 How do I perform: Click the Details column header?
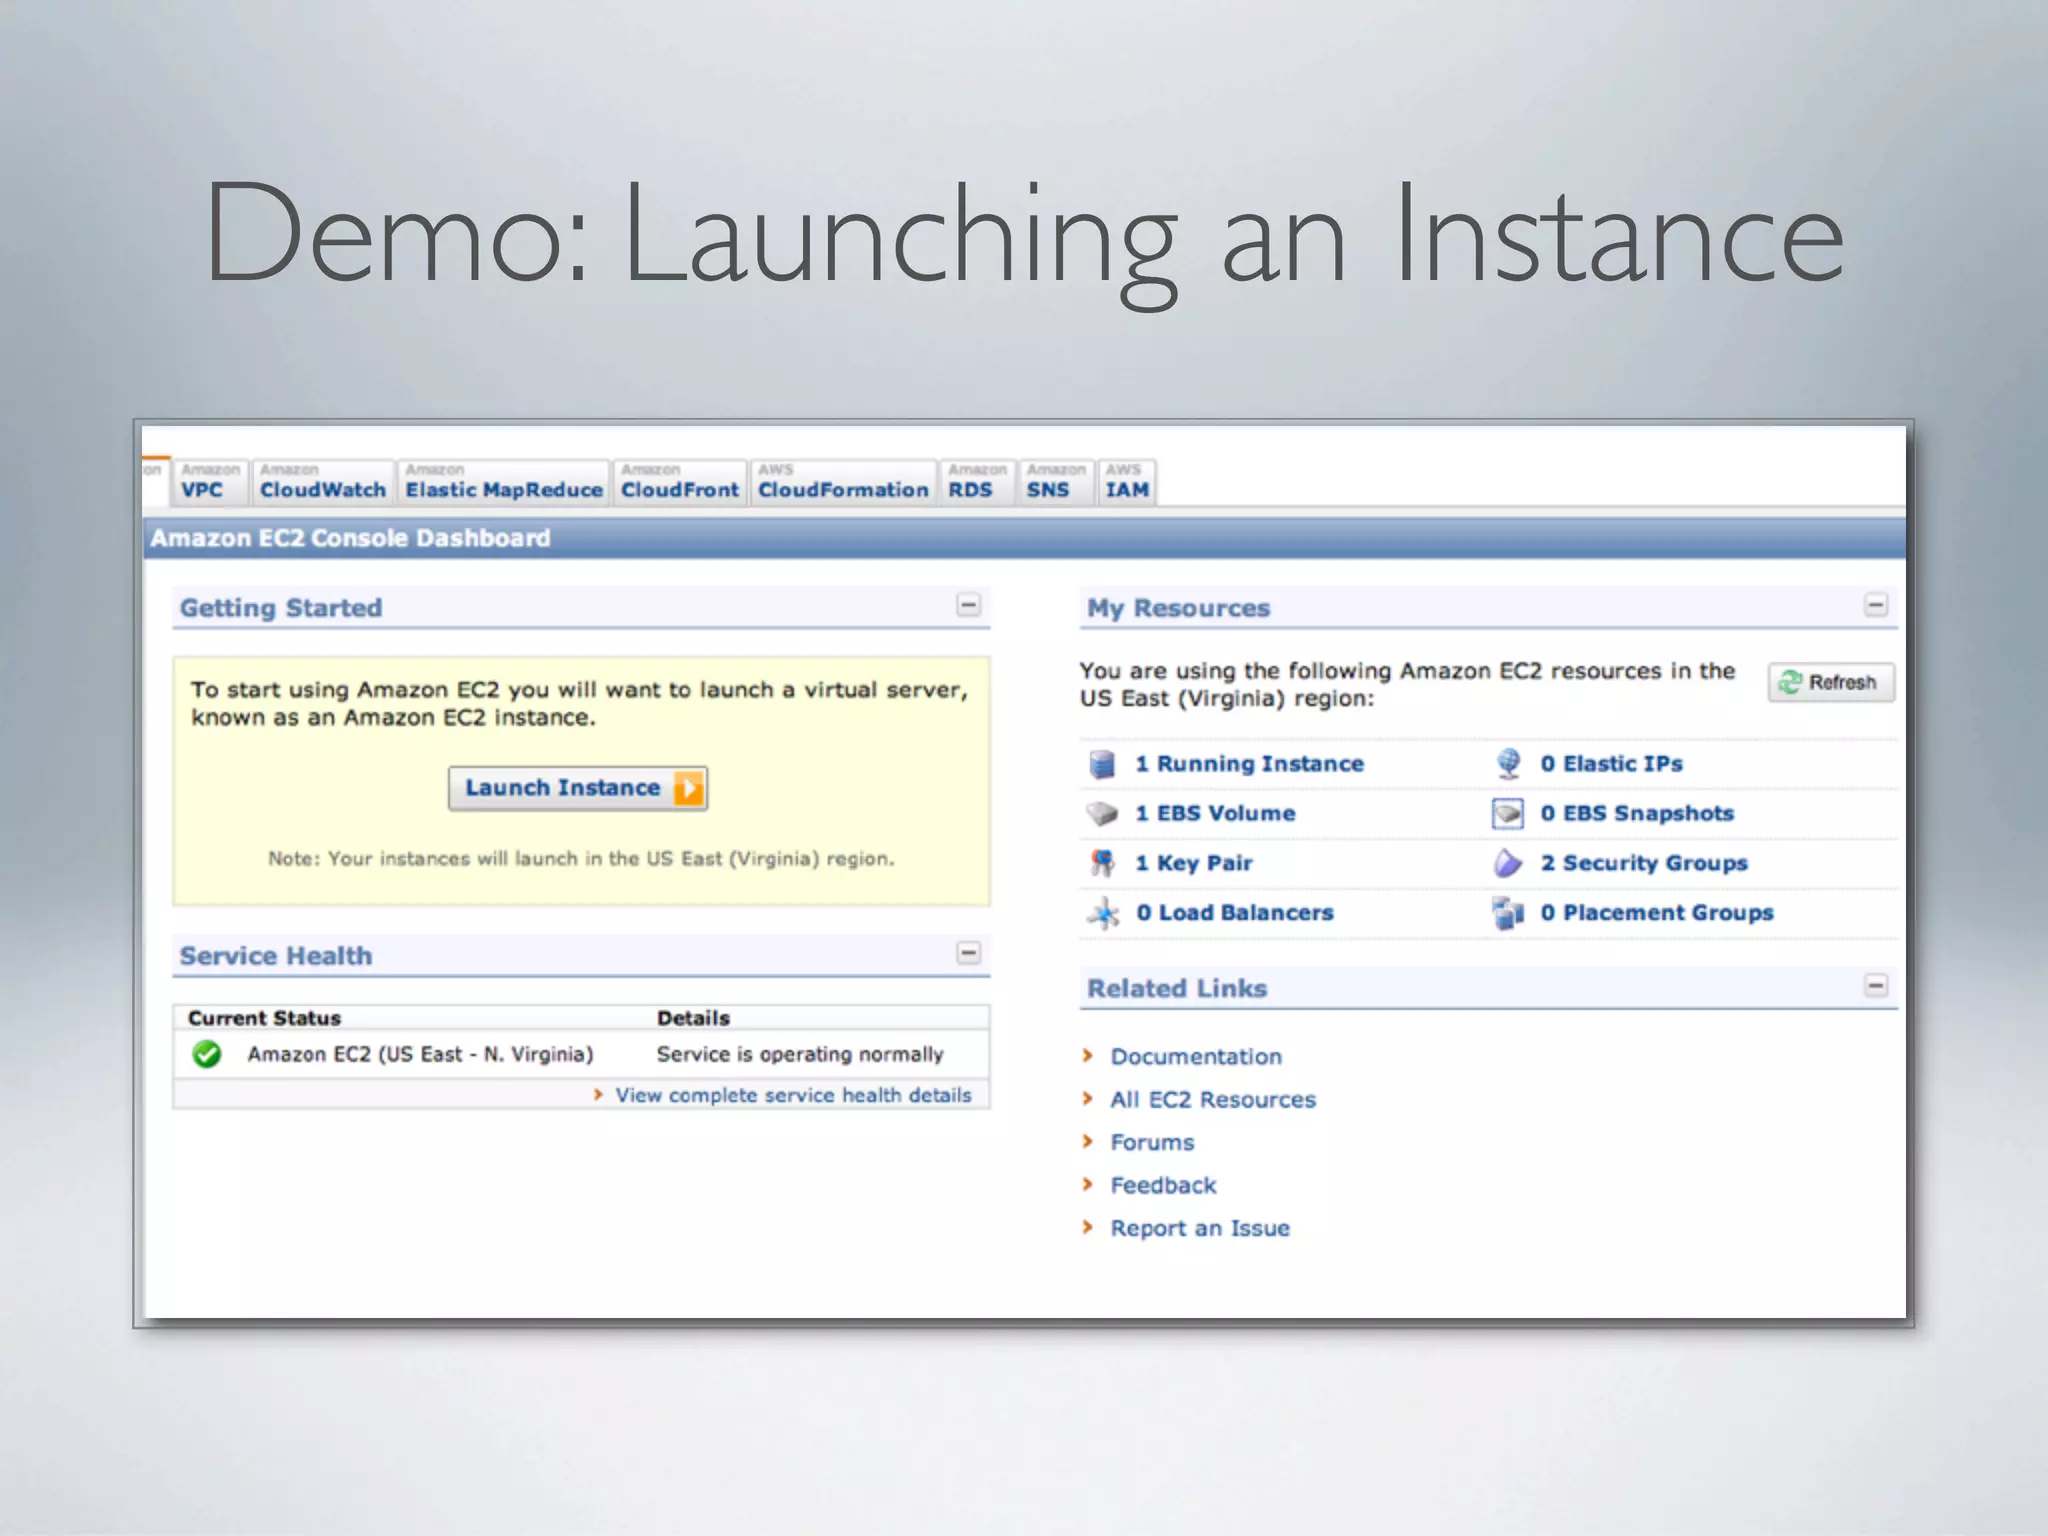[693, 1018]
